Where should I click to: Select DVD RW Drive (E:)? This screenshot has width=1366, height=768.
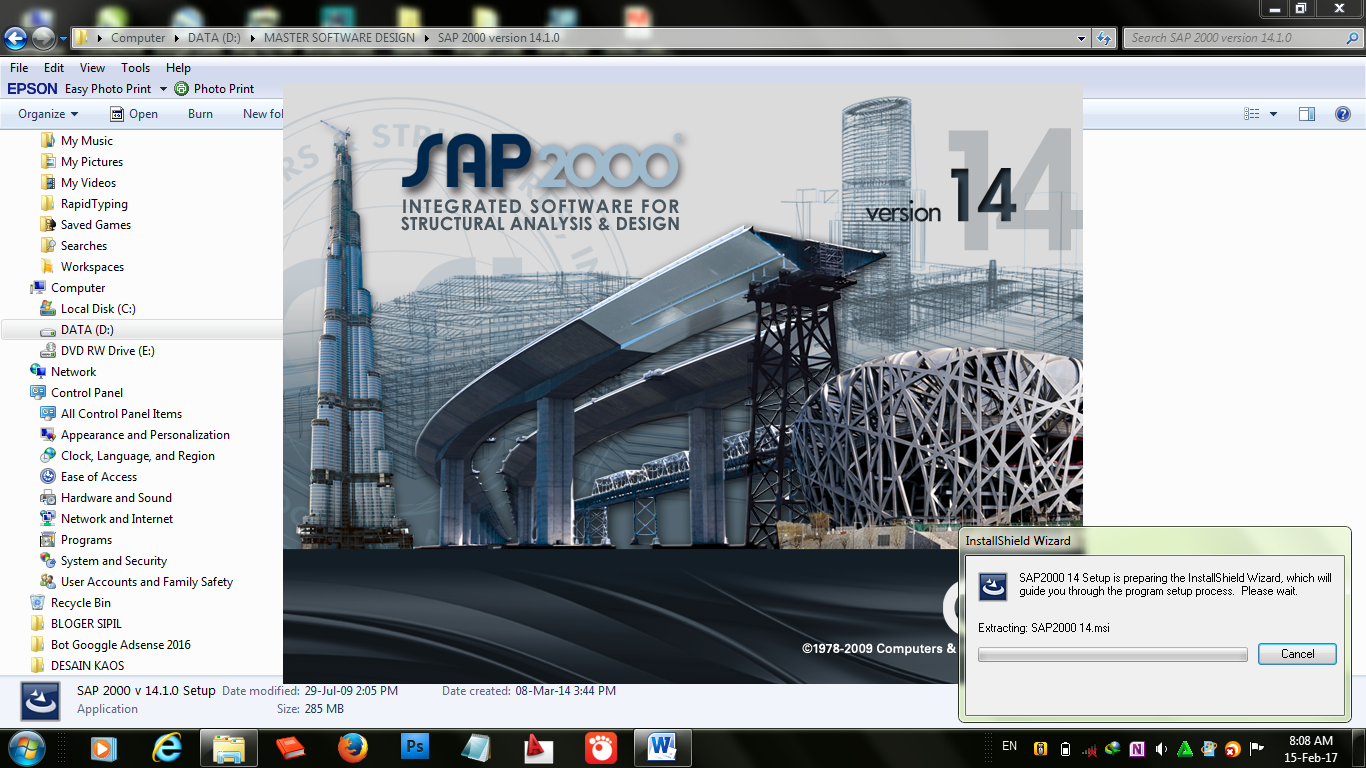(x=107, y=351)
